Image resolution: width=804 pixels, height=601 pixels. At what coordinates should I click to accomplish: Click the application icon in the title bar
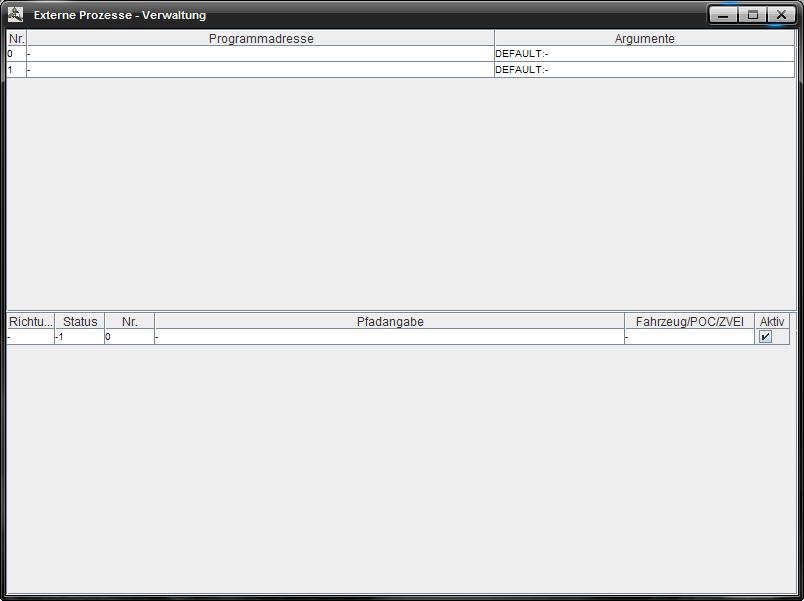click(15, 15)
